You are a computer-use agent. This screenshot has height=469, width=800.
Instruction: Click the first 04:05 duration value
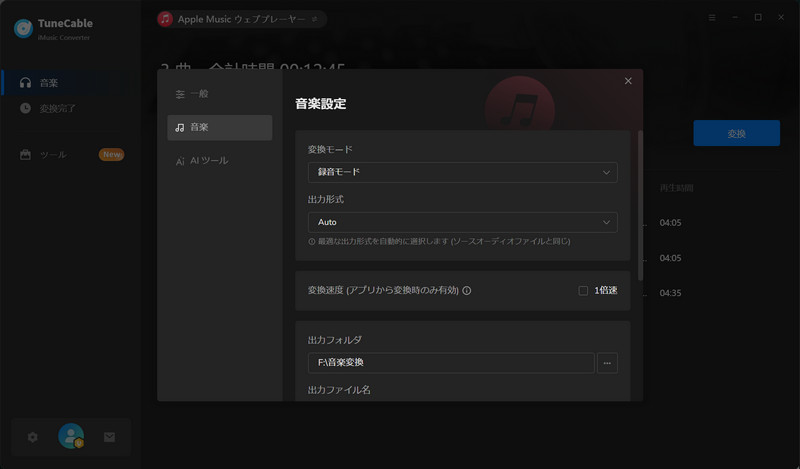670,223
